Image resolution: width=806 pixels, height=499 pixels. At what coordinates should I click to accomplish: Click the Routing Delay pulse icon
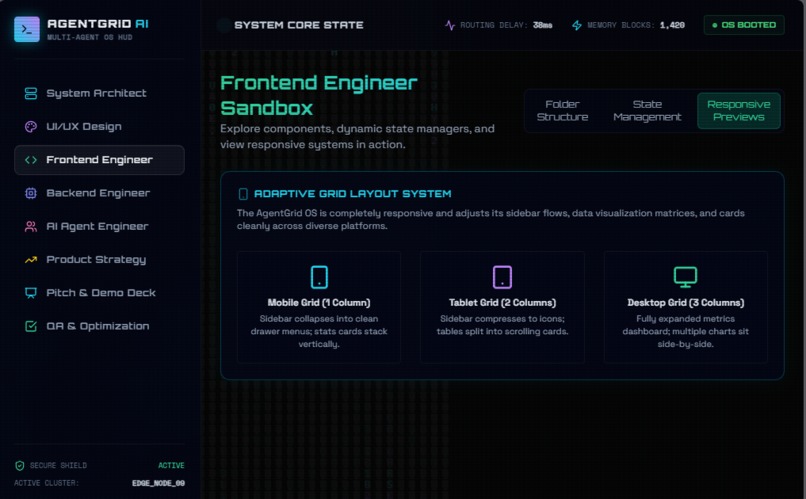point(450,25)
